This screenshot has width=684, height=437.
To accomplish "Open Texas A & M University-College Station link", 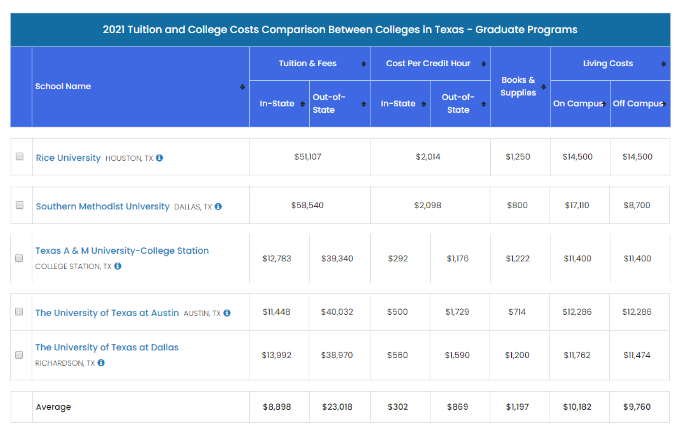I will (x=122, y=251).
